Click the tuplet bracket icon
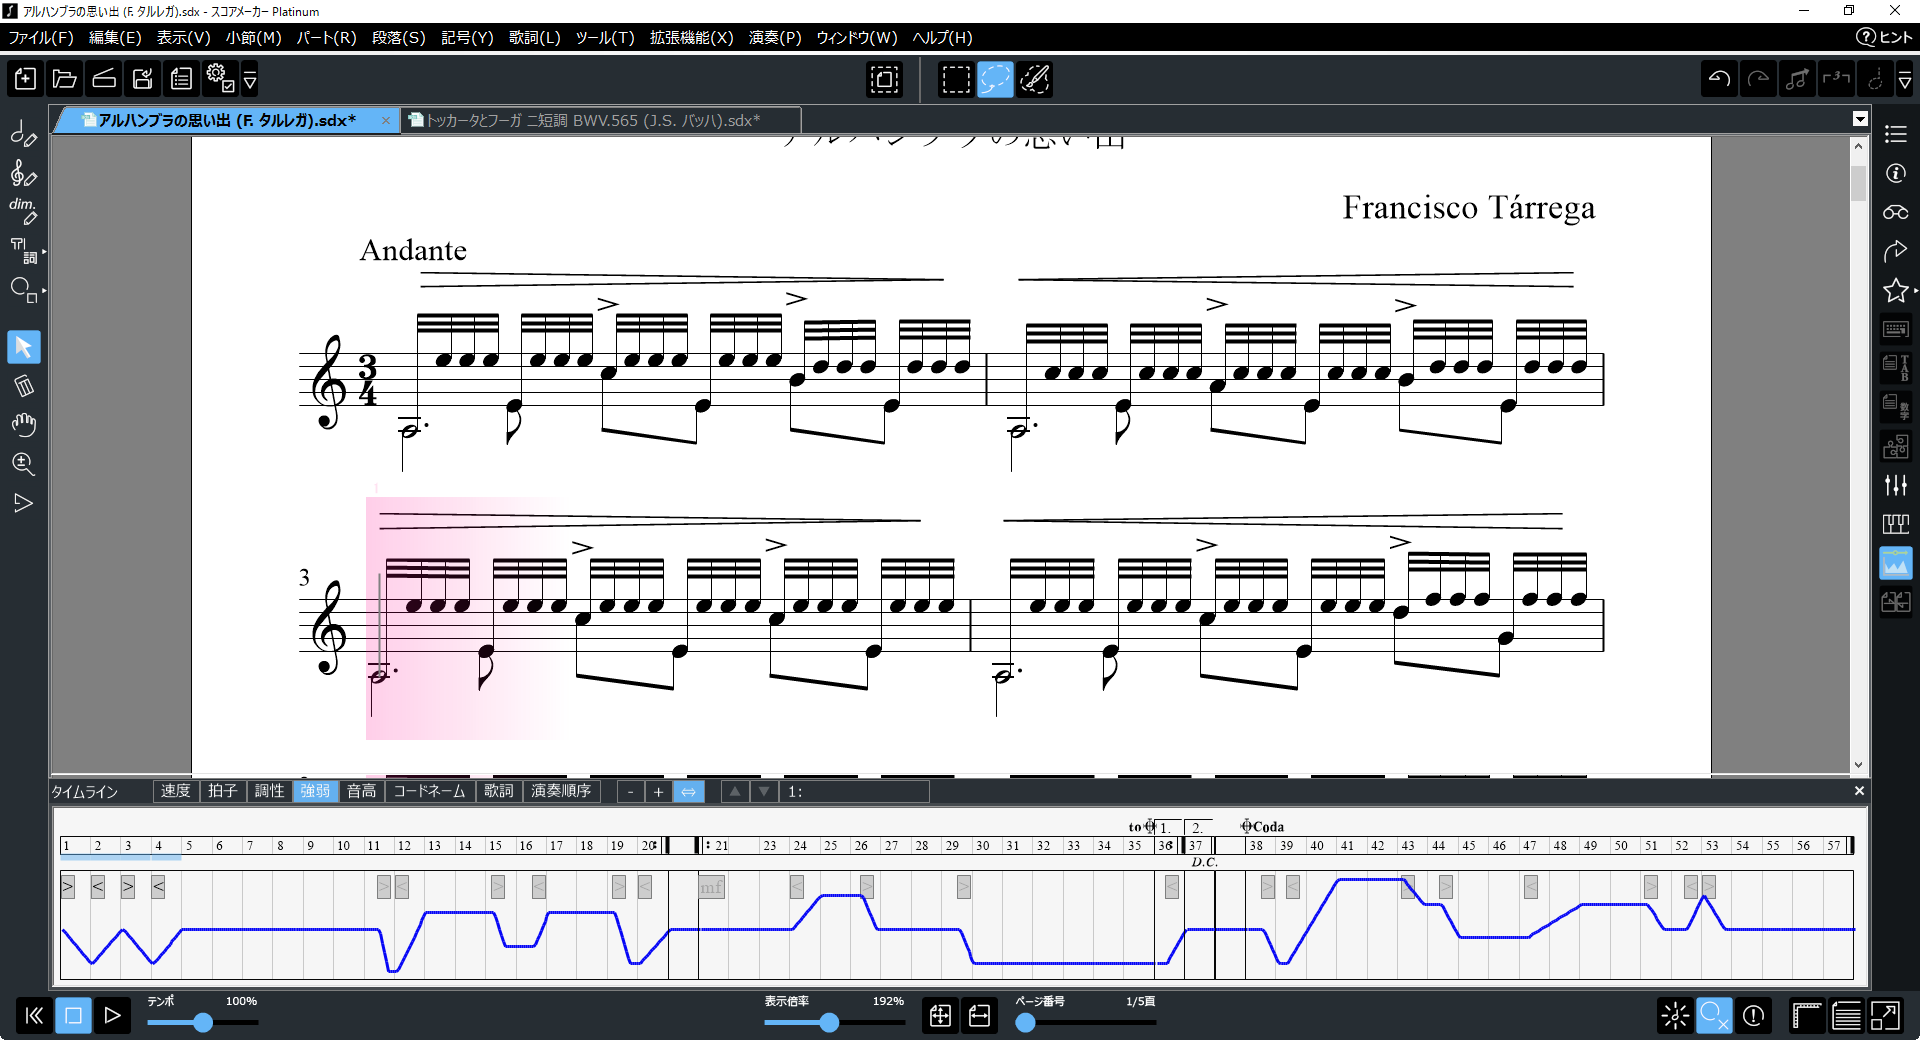Viewport: 1920px width, 1040px height. pyautogui.click(x=1836, y=79)
